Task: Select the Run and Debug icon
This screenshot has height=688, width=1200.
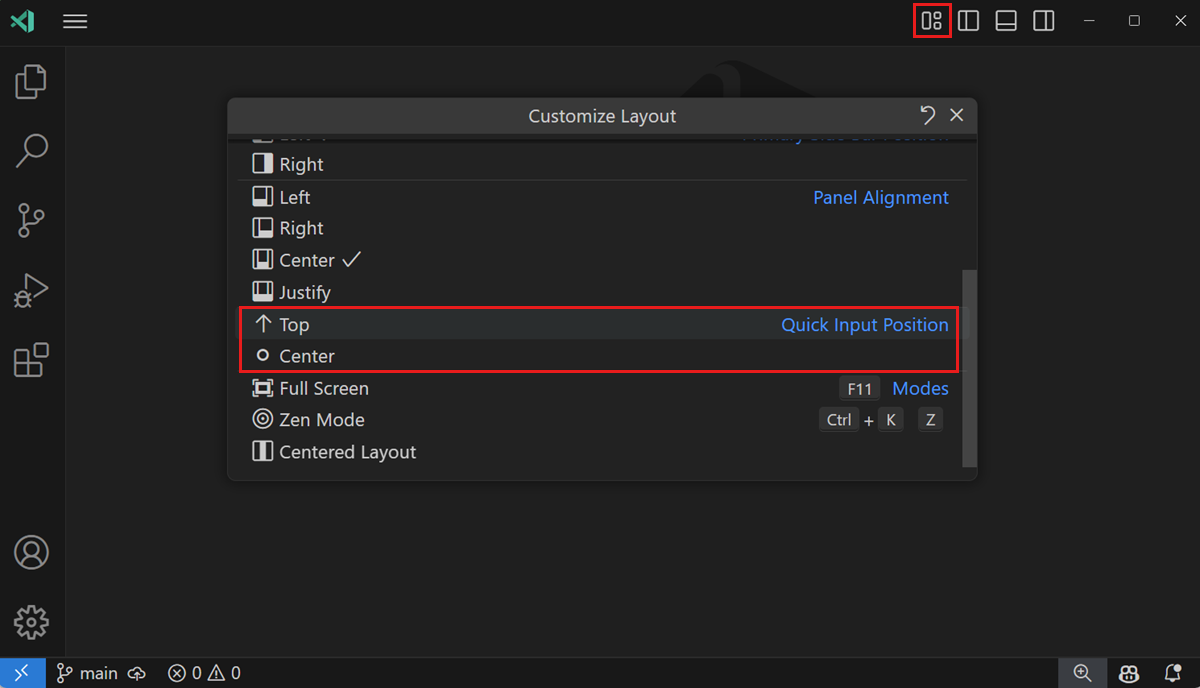Action: tap(31, 290)
